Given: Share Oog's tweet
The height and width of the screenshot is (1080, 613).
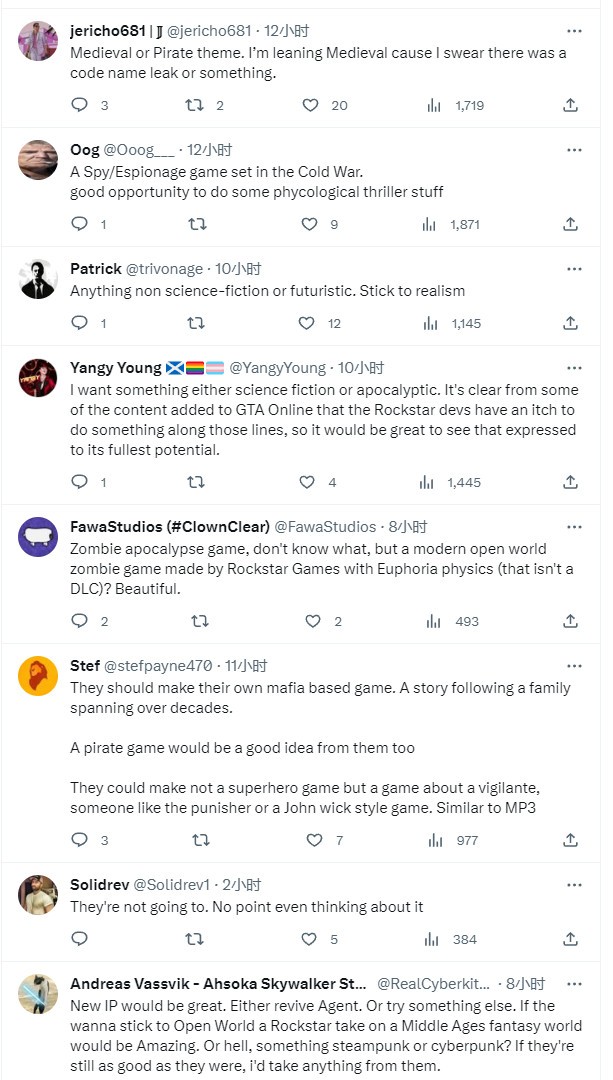Looking at the screenshot, I should 570,224.
